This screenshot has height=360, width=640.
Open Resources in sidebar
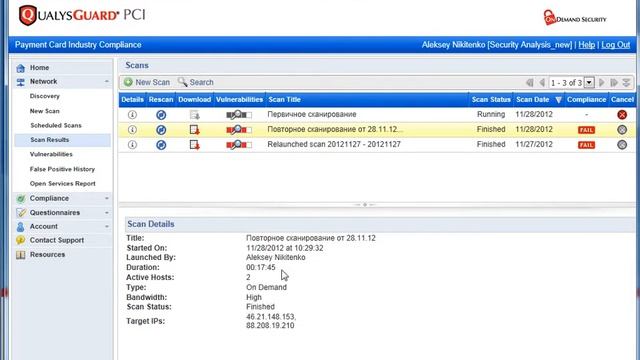[x=47, y=255]
